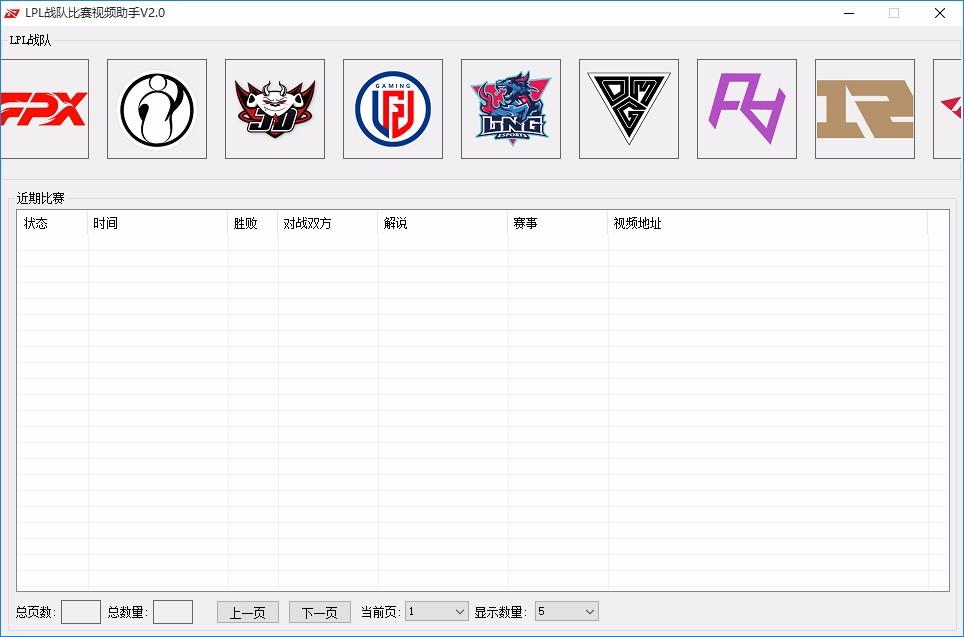
Task: Click the 解说 column header
Action: point(443,223)
